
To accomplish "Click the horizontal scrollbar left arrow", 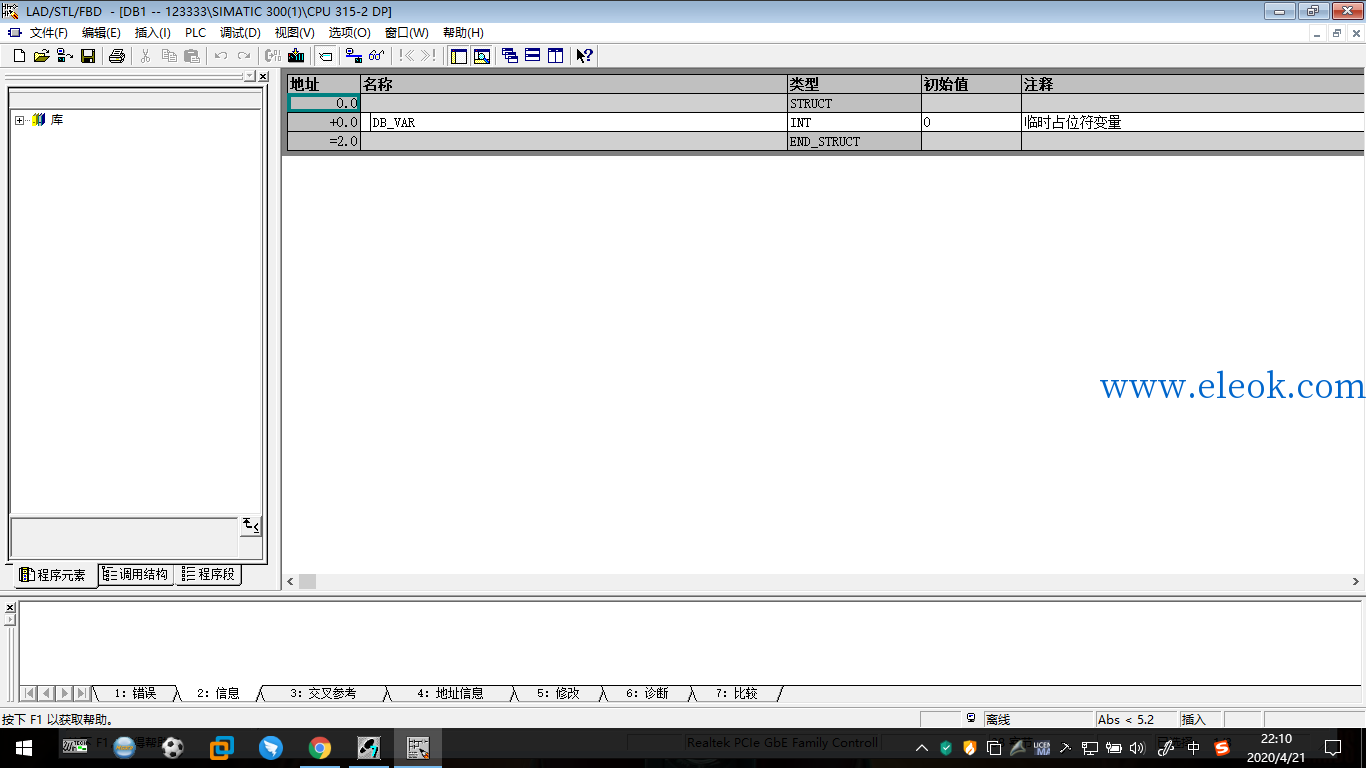I will click(x=291, y=581).
